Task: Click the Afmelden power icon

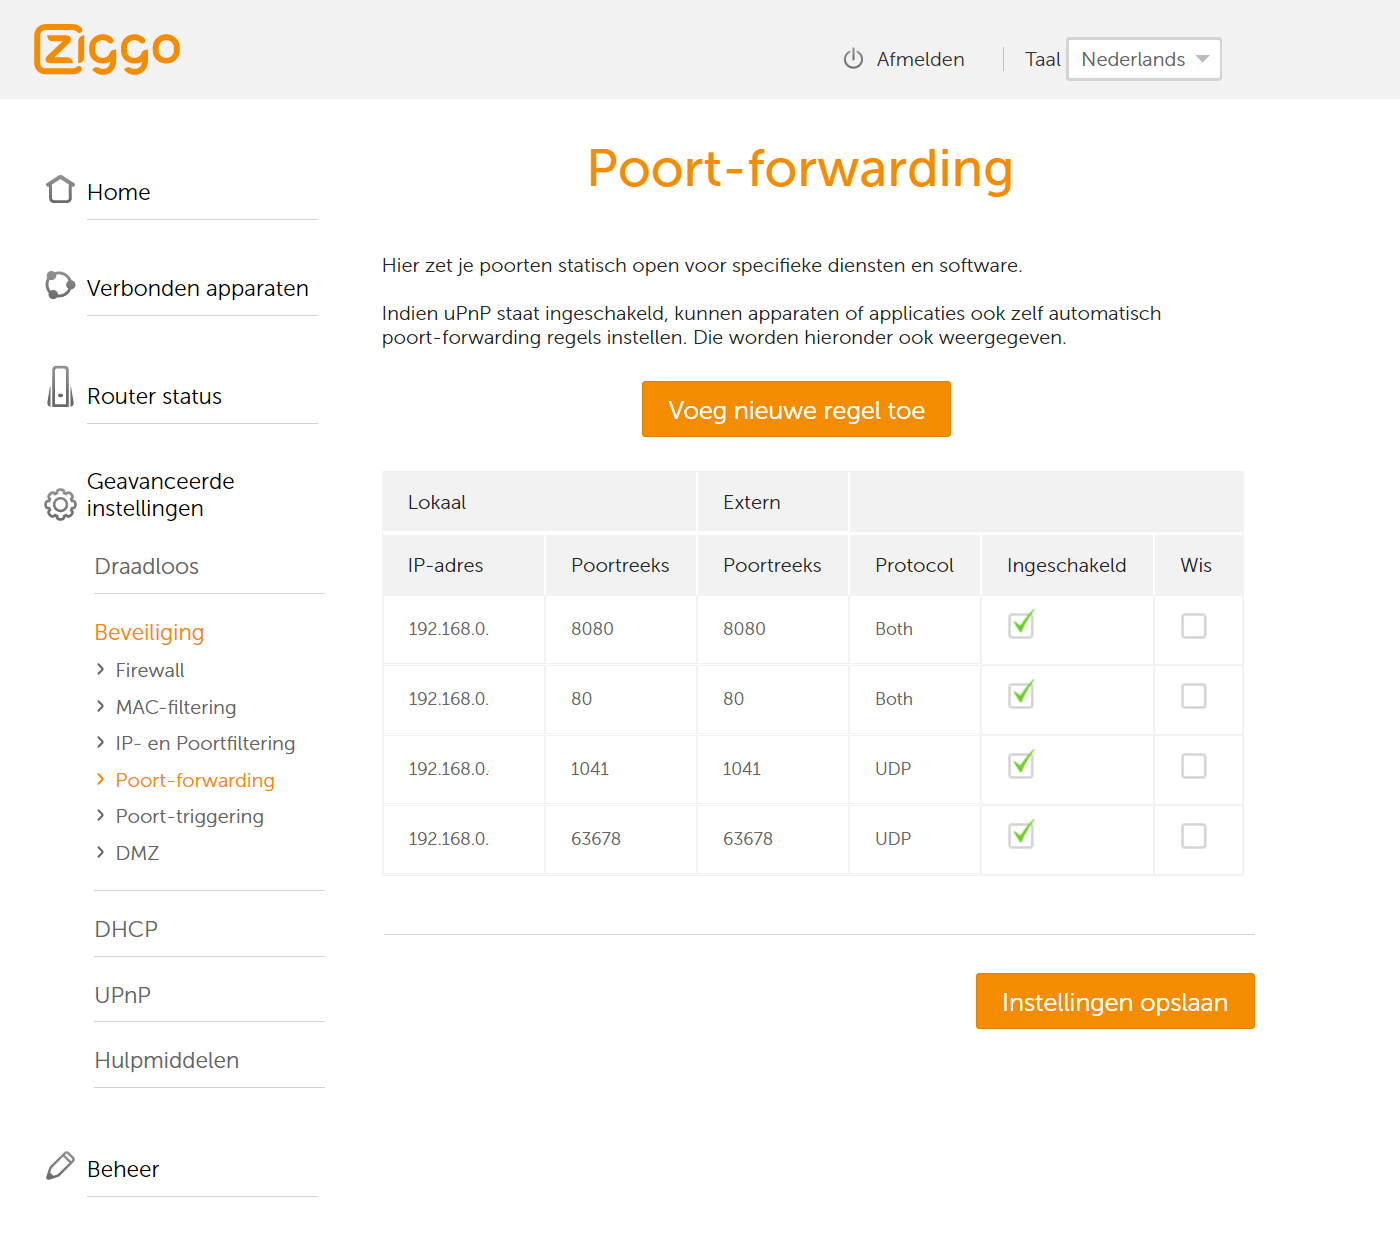Action: (x=853, y=59)
